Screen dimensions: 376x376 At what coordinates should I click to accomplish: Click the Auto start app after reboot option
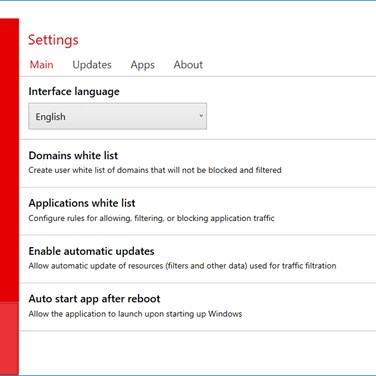tap(197, 307)
